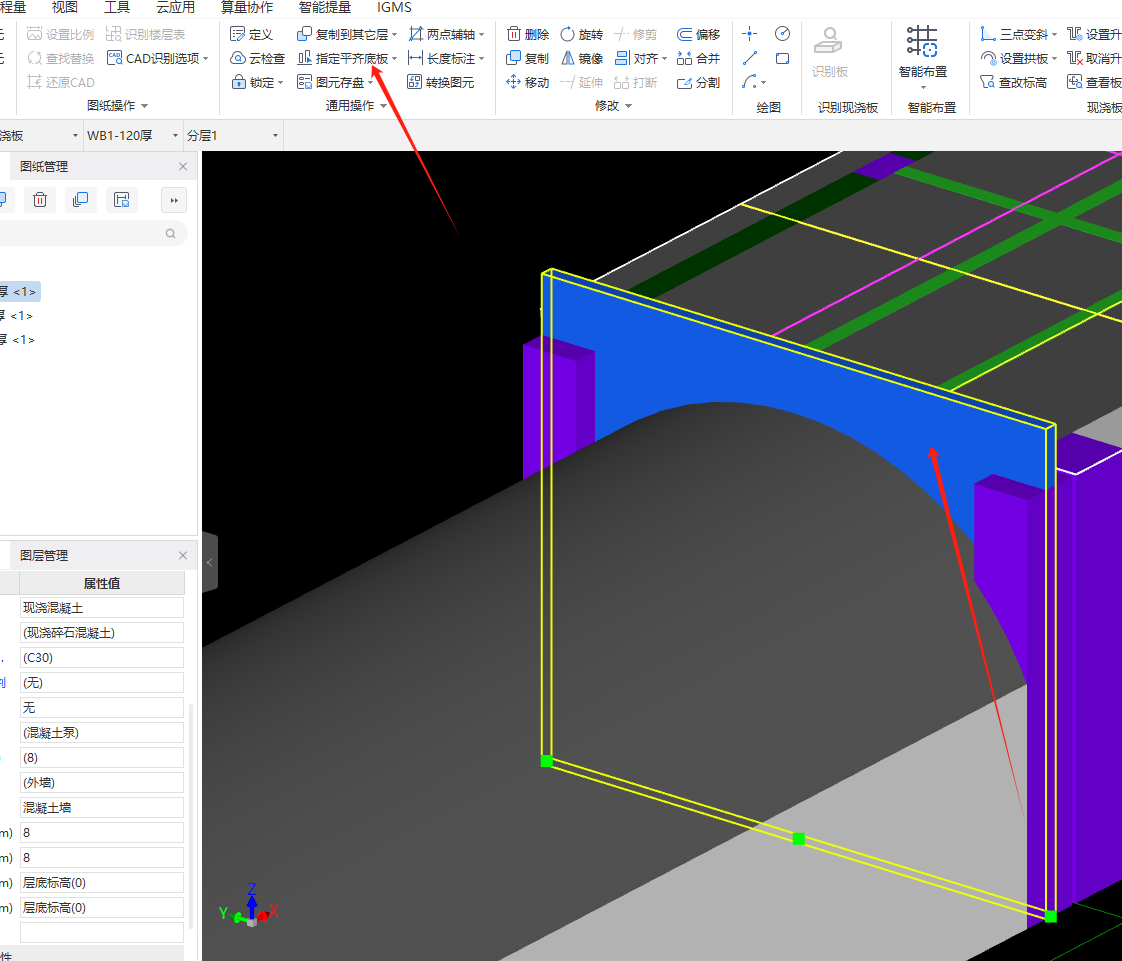Select the 旋转 rotate tool
The image size is (1122, 961).
tap(582, 34)
